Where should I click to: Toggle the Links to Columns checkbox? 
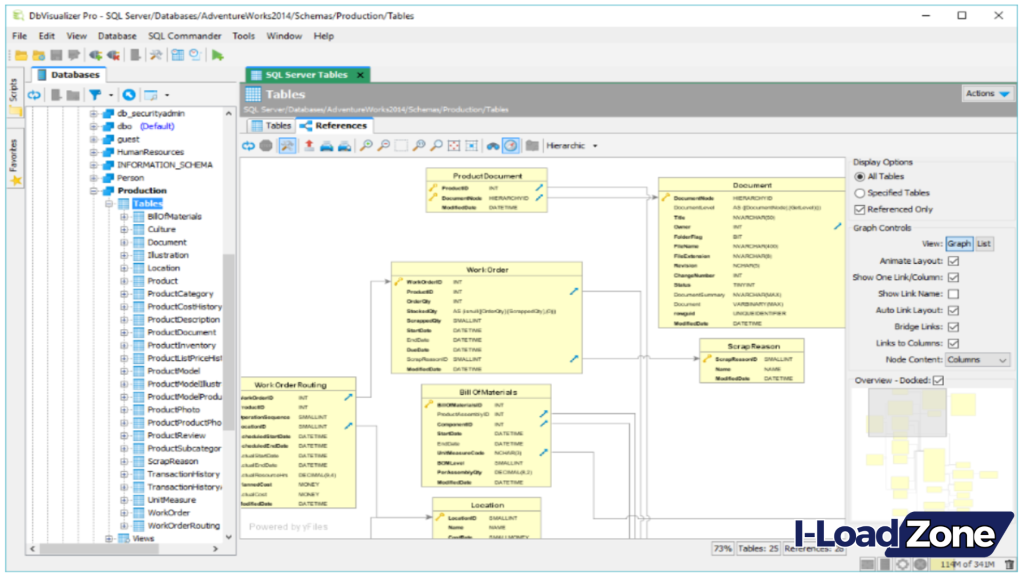(x=953, y=343)
